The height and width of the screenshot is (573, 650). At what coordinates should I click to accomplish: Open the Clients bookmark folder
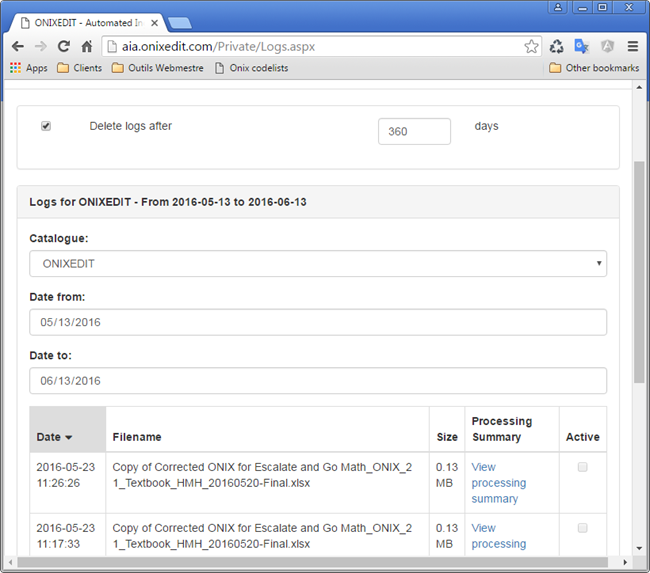[x=80, y=68]
